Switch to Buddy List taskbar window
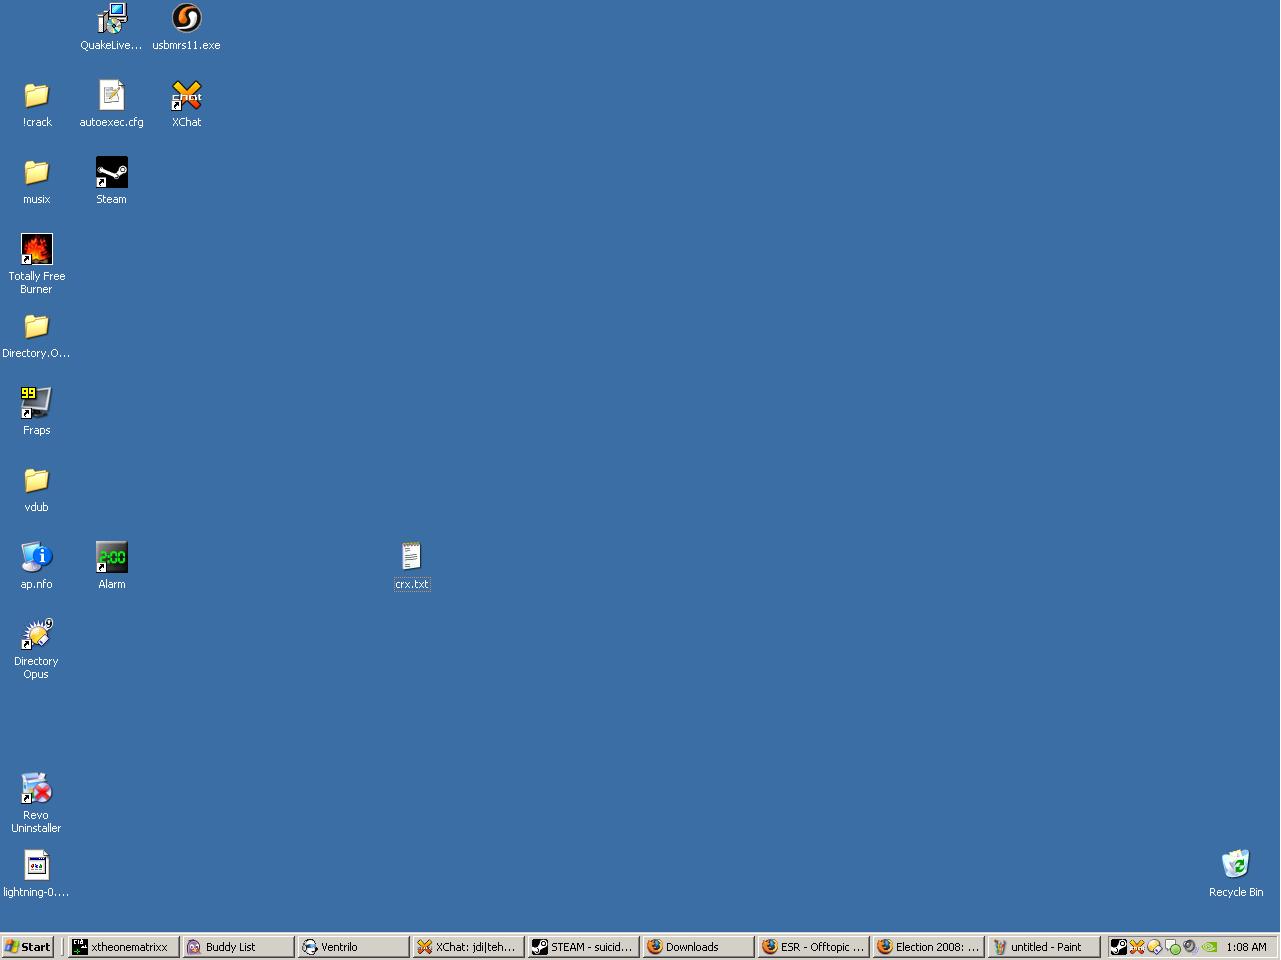 (x=238, y=947)
